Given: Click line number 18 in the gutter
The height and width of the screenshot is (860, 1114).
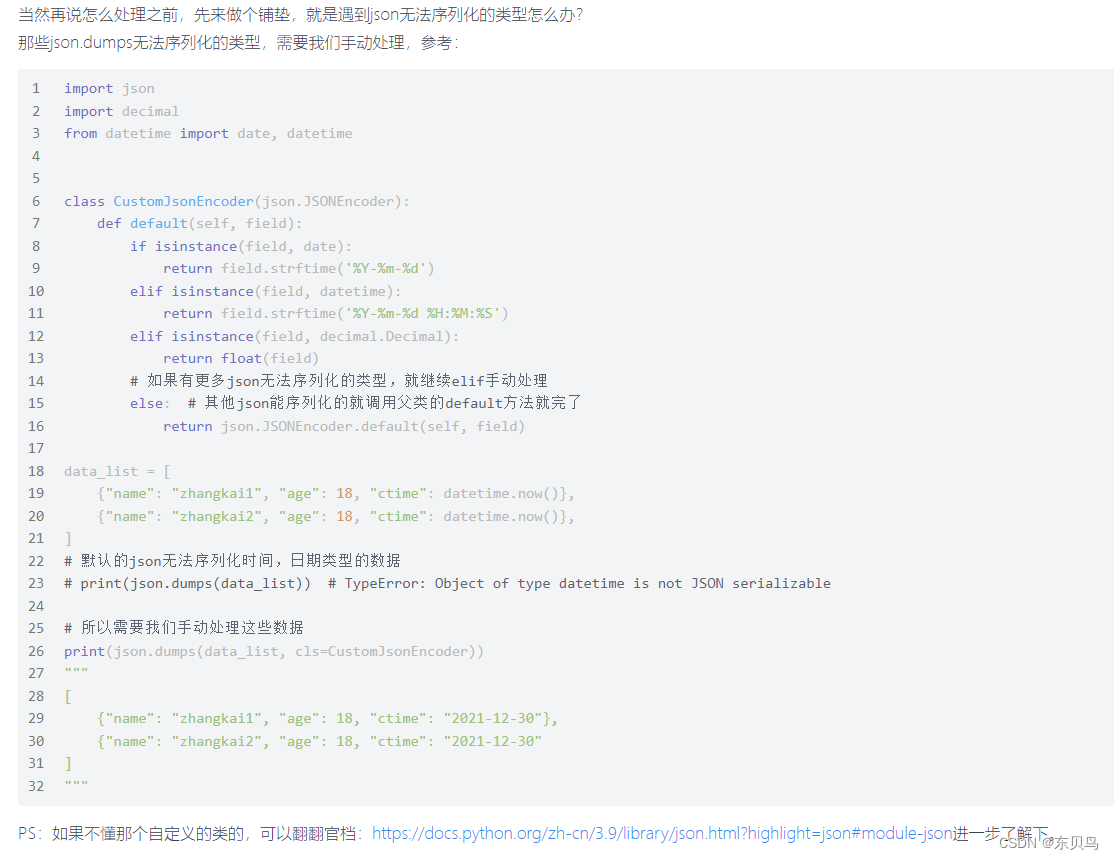Looking at the screenshot, I should point(36,471).
